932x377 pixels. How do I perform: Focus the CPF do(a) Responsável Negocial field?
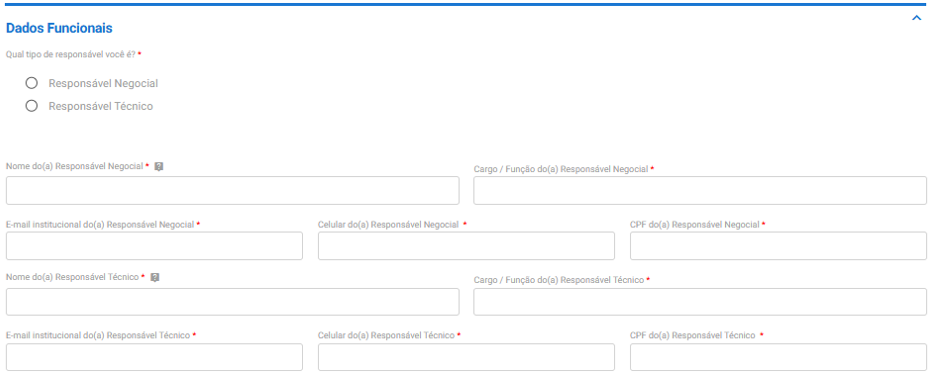(x=778, y=246)
